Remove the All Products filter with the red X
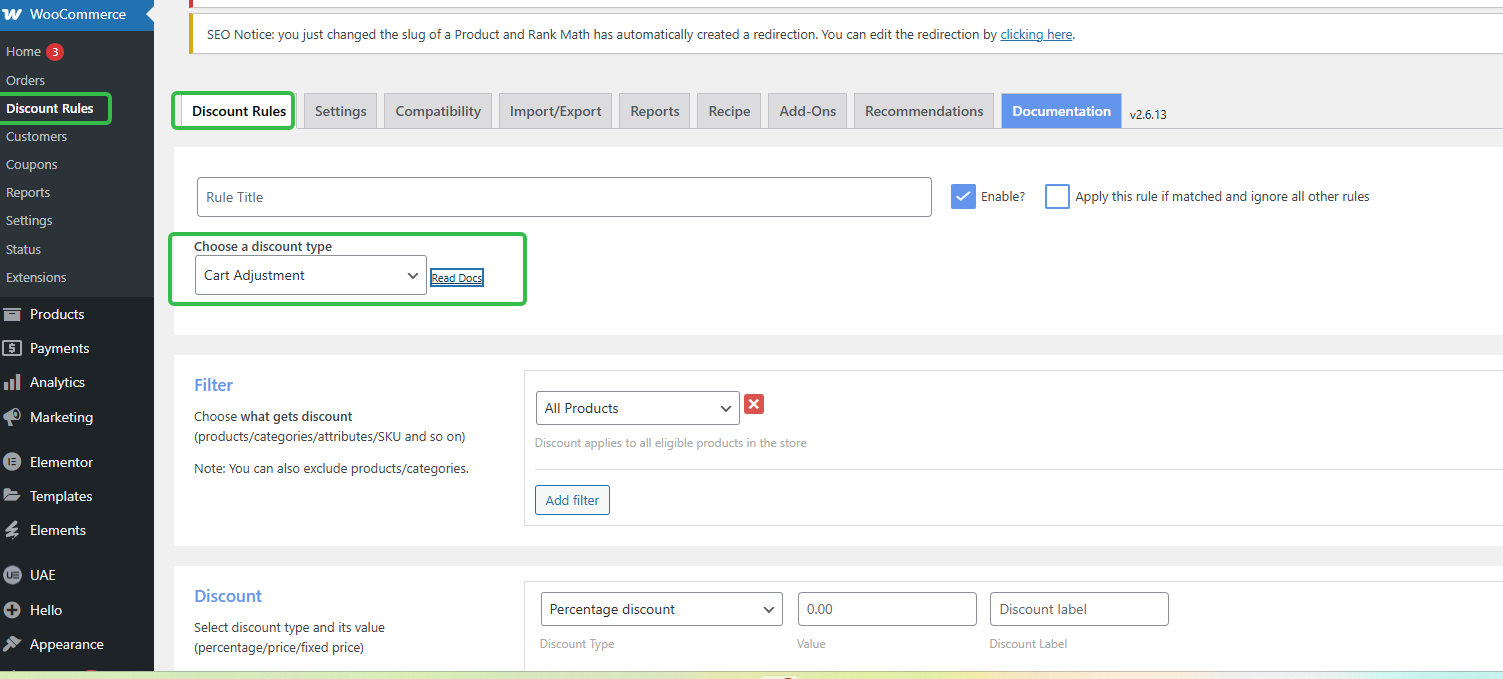The width and height of the screenshot is (1503, 679). [754, 404]
